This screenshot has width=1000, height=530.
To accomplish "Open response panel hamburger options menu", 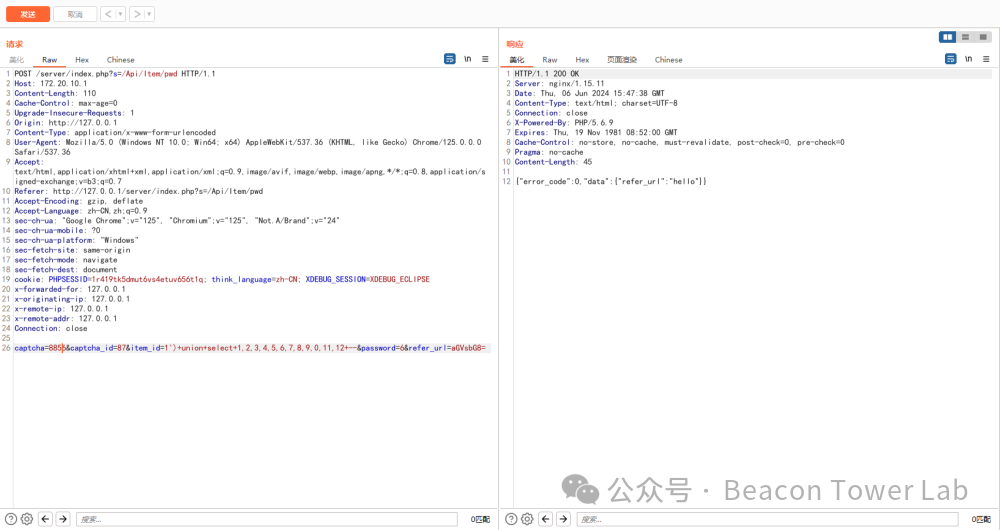I will click(x=986, y=59).
